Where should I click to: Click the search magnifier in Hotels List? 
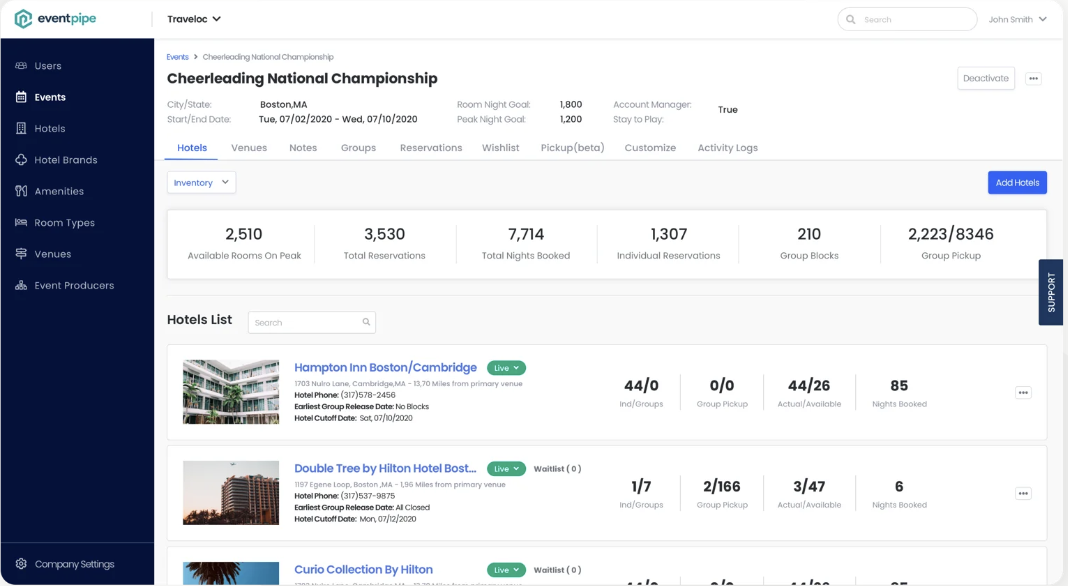coord(366,322)
